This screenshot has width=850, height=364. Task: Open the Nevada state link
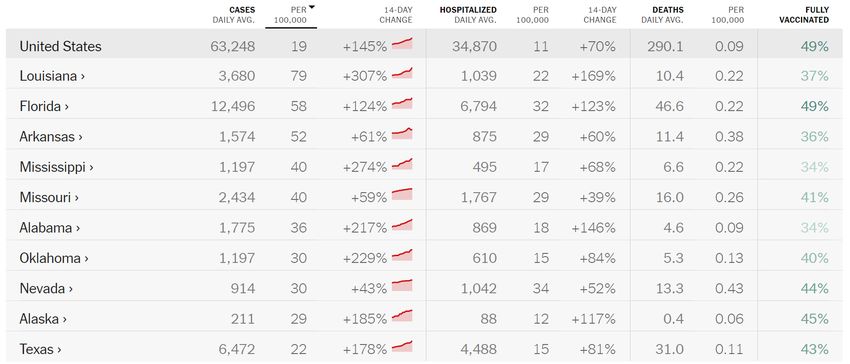tap(46, 289)
